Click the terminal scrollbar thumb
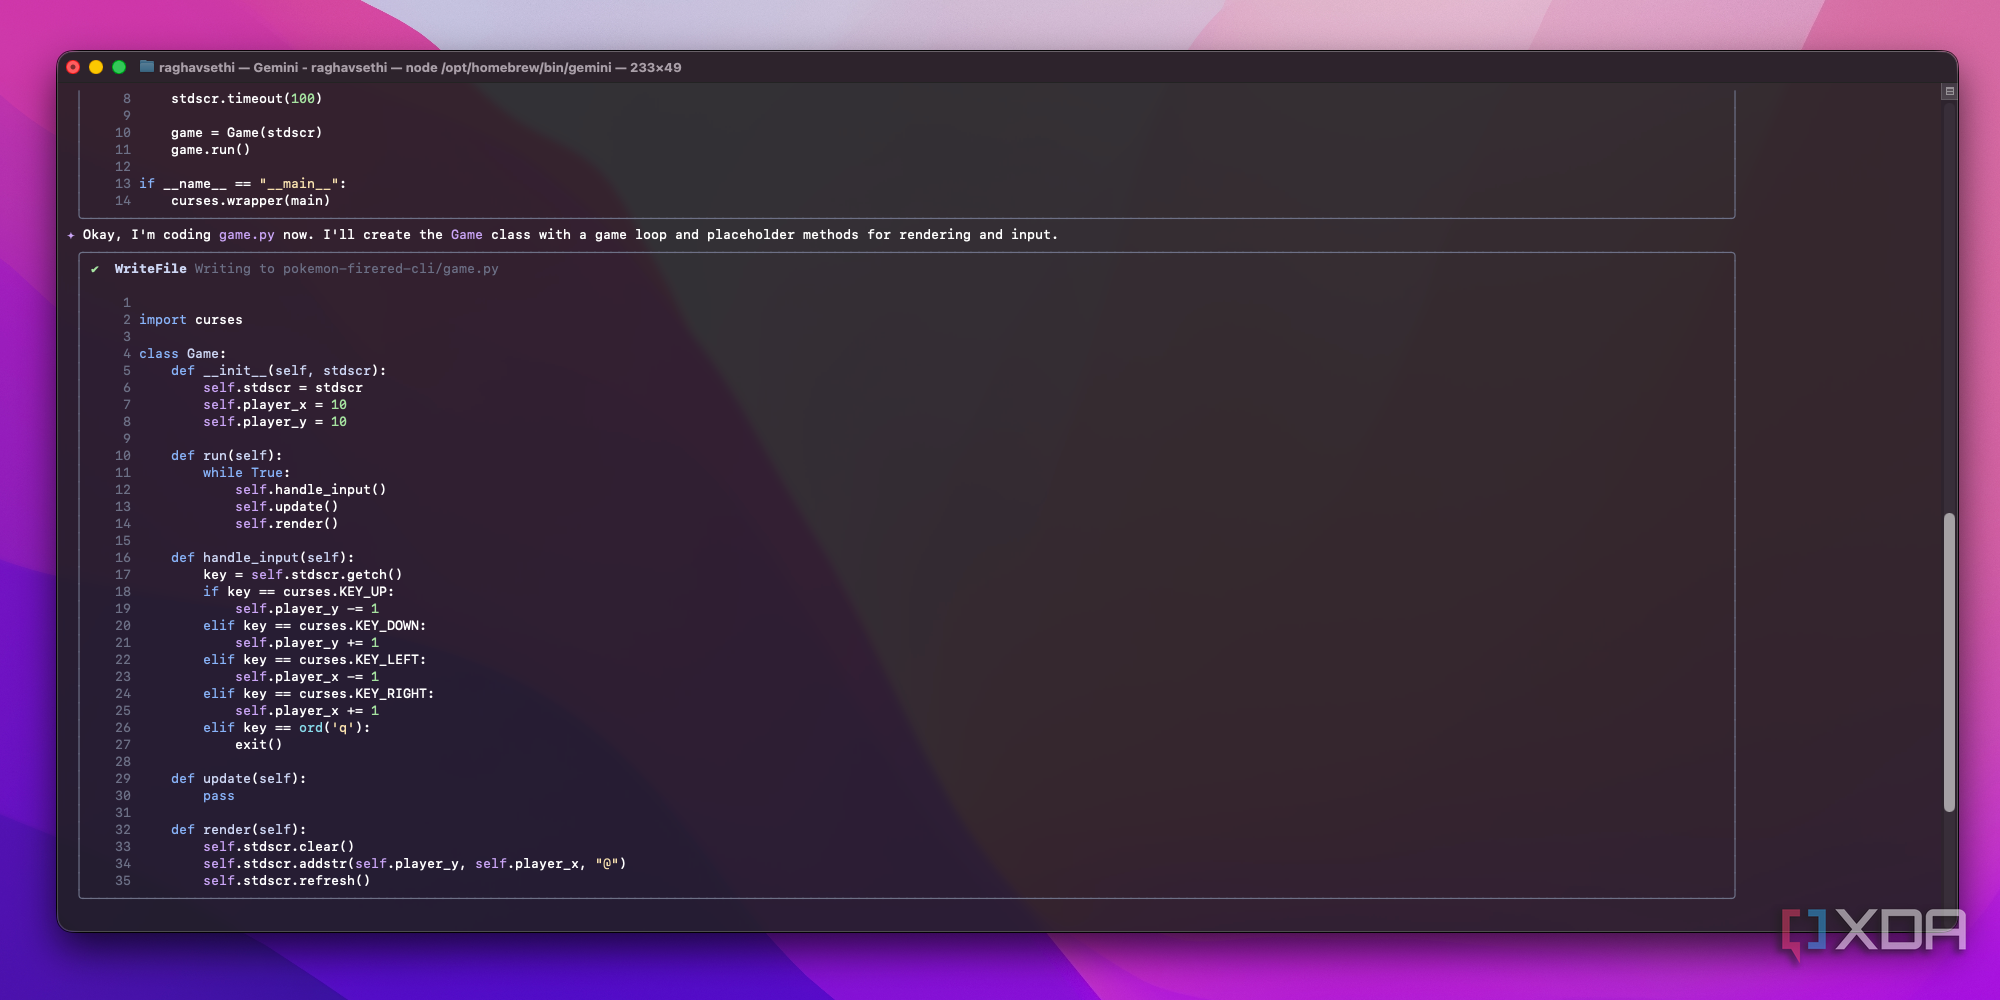2000x1000 pixels. [1949, 662]
